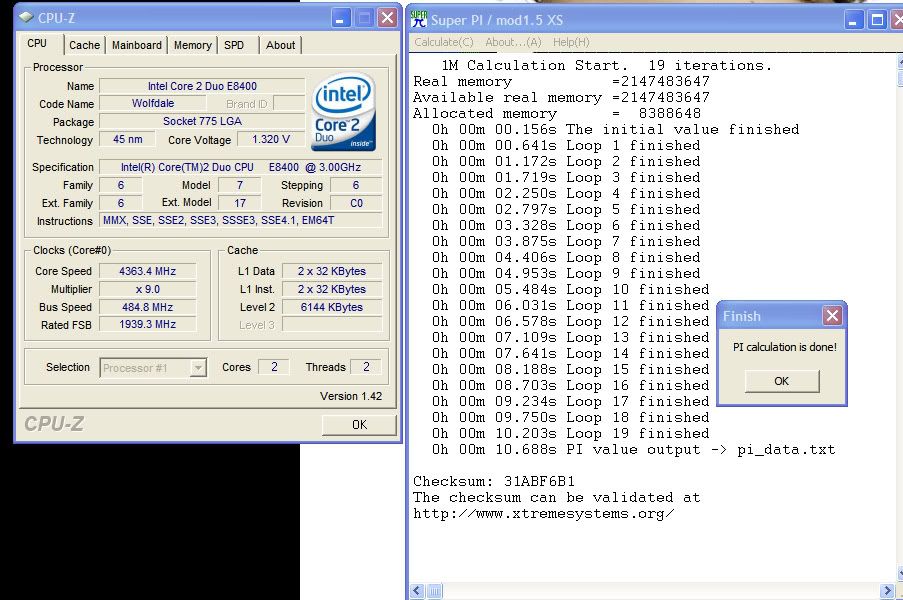Click the left arrow of horizontal scrollbar
Image resolution: width=903 pixels, height=600 pixels.
point(418,591)
